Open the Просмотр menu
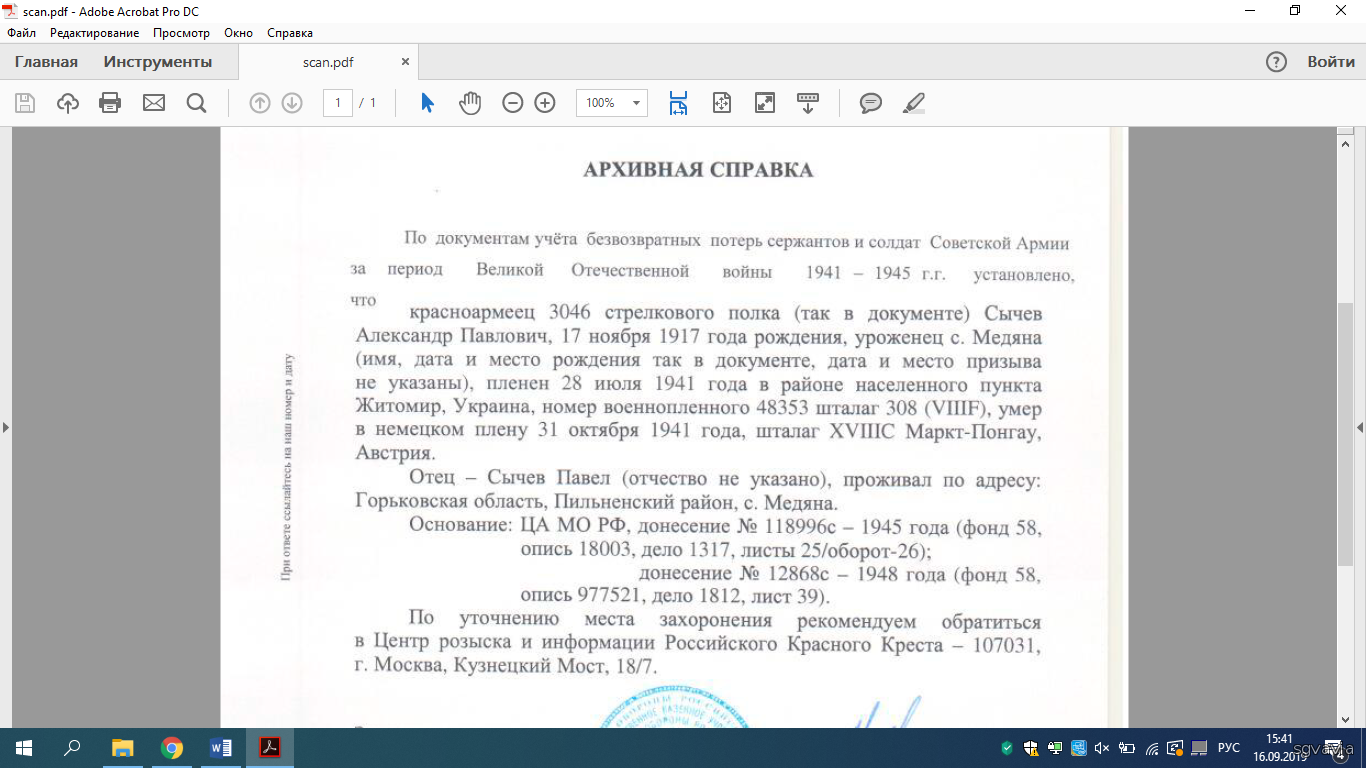 coord(182,33)
